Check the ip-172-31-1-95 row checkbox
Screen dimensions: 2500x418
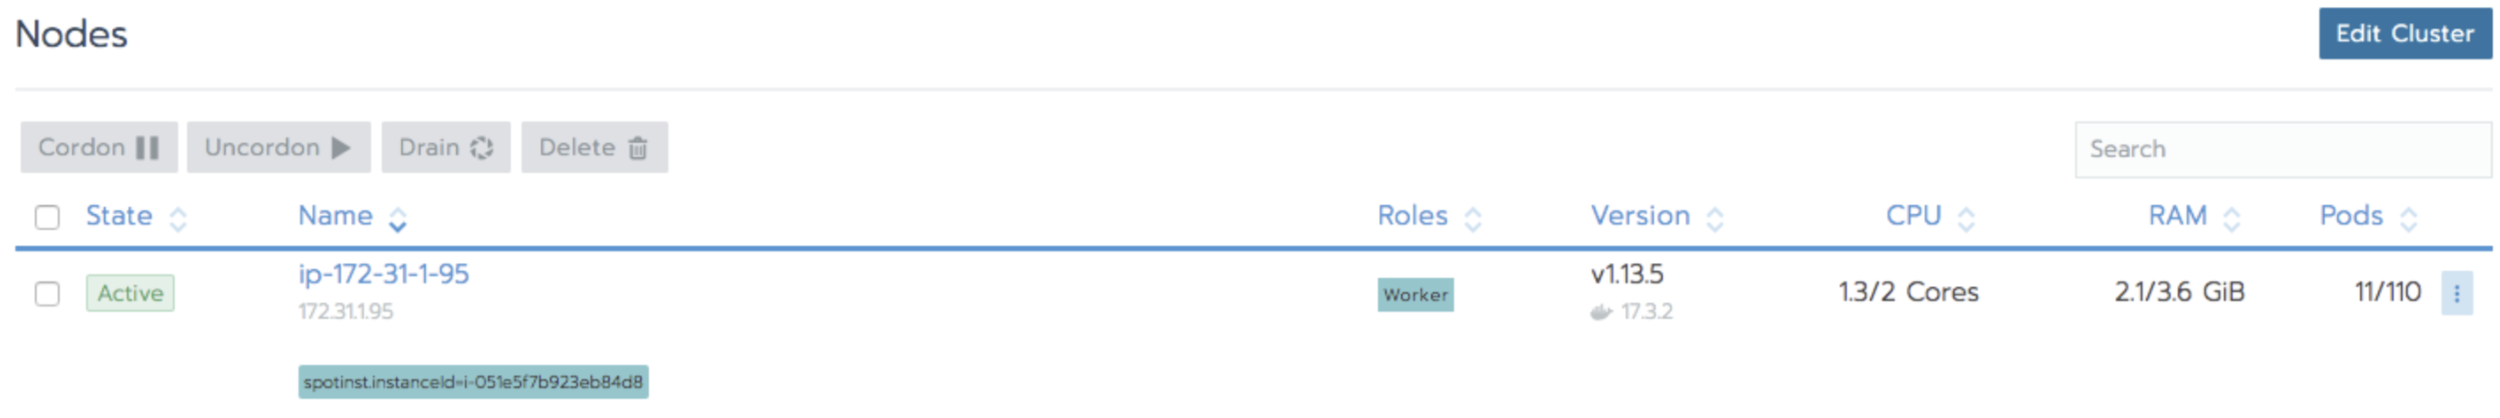[47, 294]
